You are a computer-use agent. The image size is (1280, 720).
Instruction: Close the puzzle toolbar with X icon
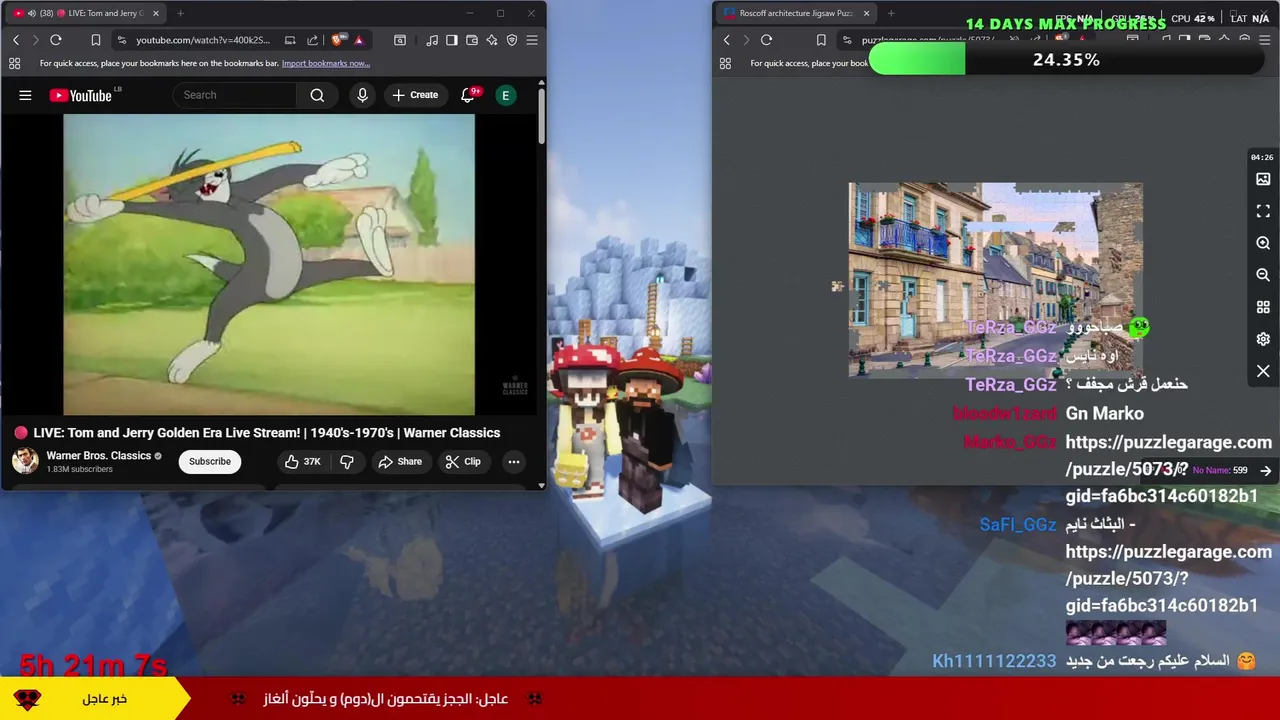(1263, 371)
